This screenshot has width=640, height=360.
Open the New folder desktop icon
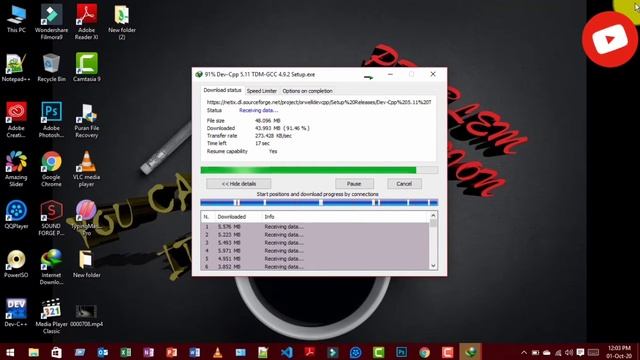(87, 264)
